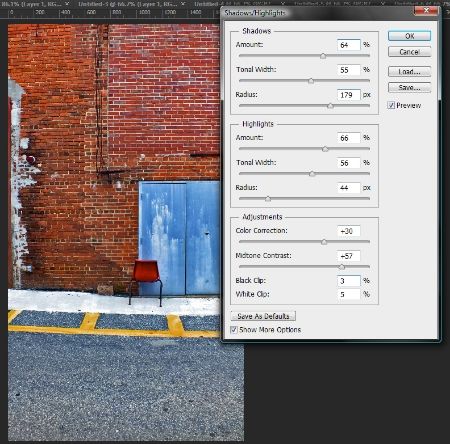The width and height of the screenshot is (450, 444).
Task: Click OK in the Shadows/Highlights dialog
Action: click(x=409, y=36)
